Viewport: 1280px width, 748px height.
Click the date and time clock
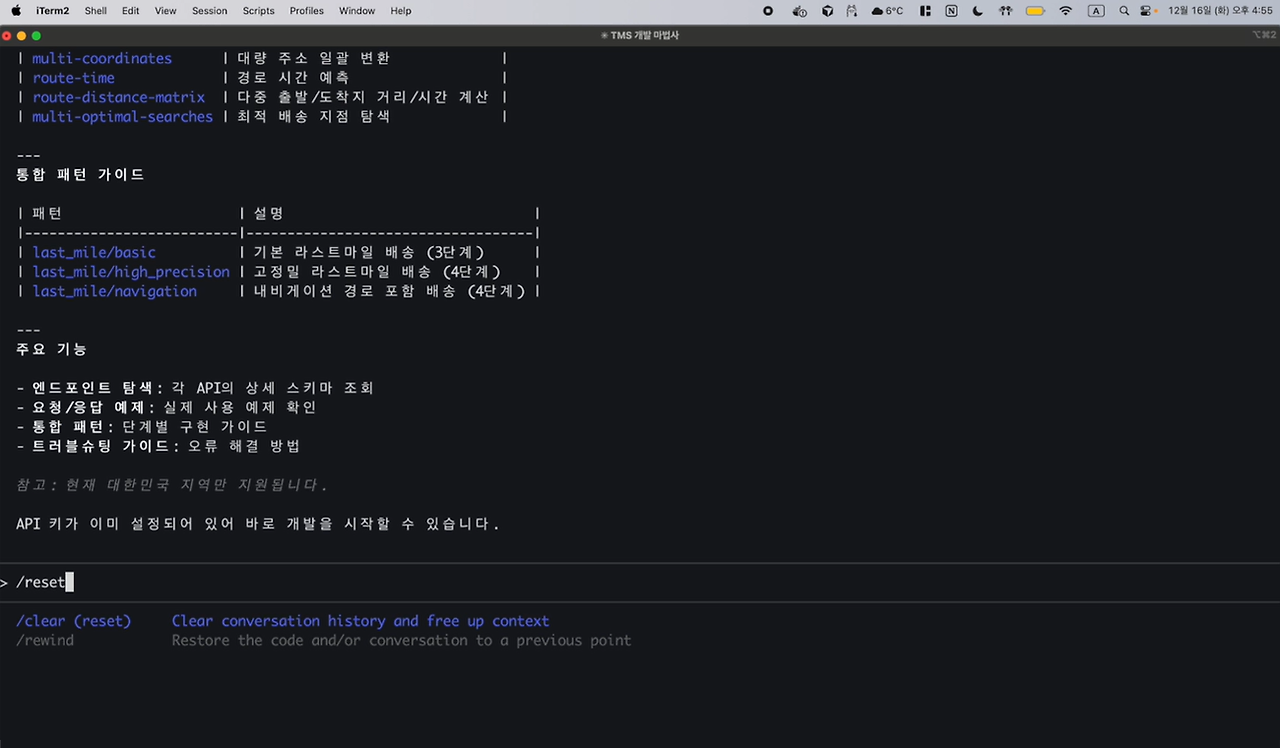click(1221, 11)
